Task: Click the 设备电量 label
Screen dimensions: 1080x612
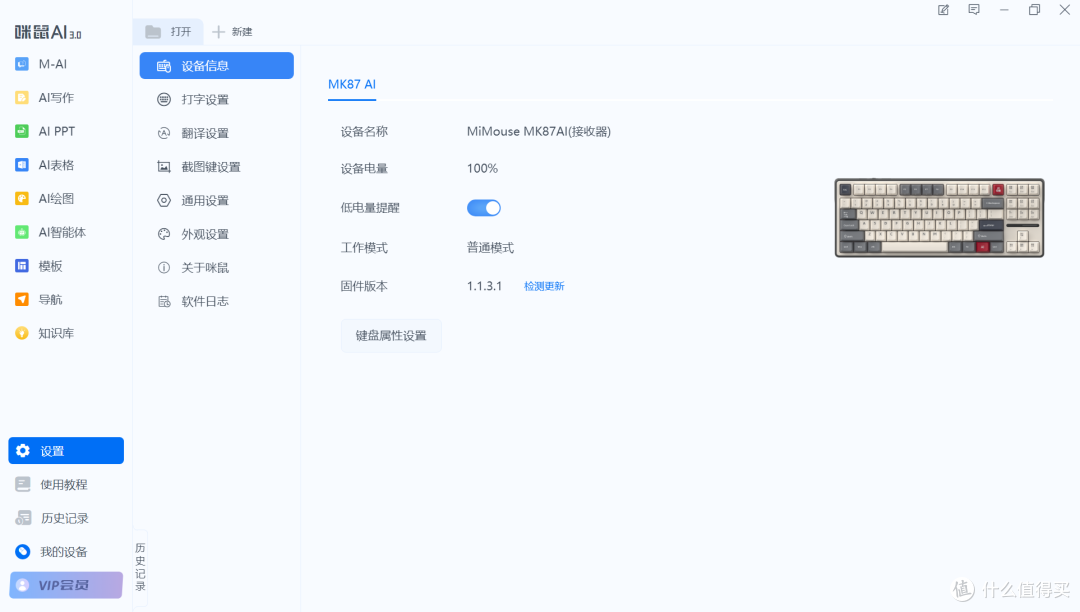Action: pos(364,169)
